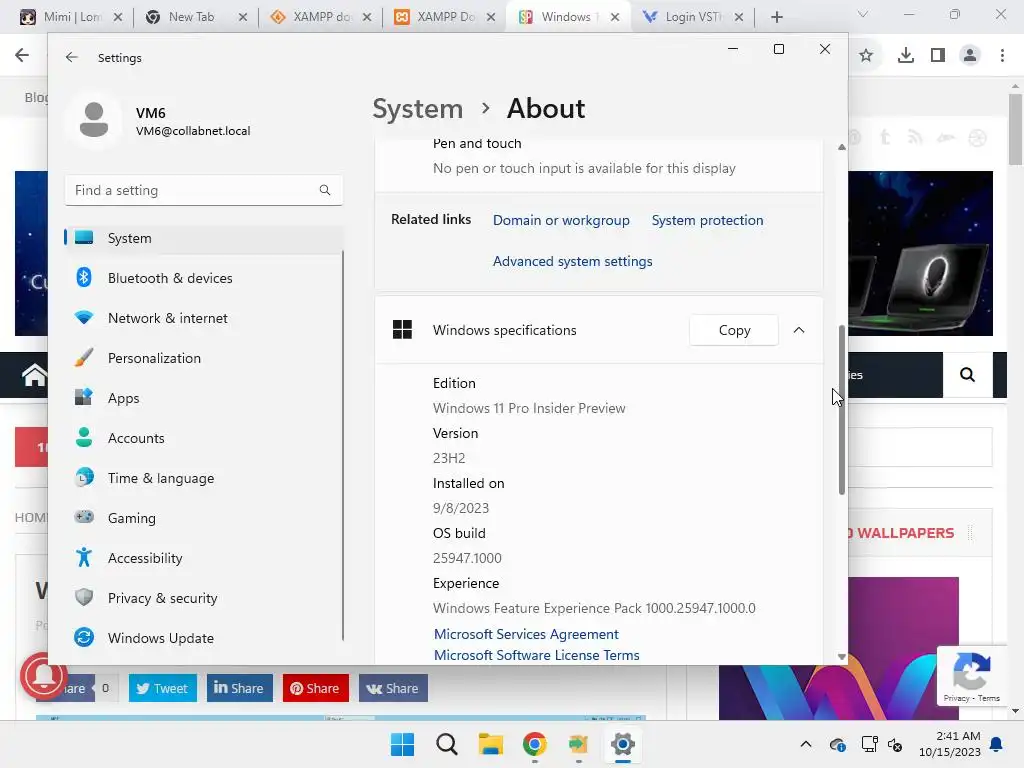This screenshot has height=768, width=1024.
Task: Click the VK Share button
Action: (x=392, y=688)
